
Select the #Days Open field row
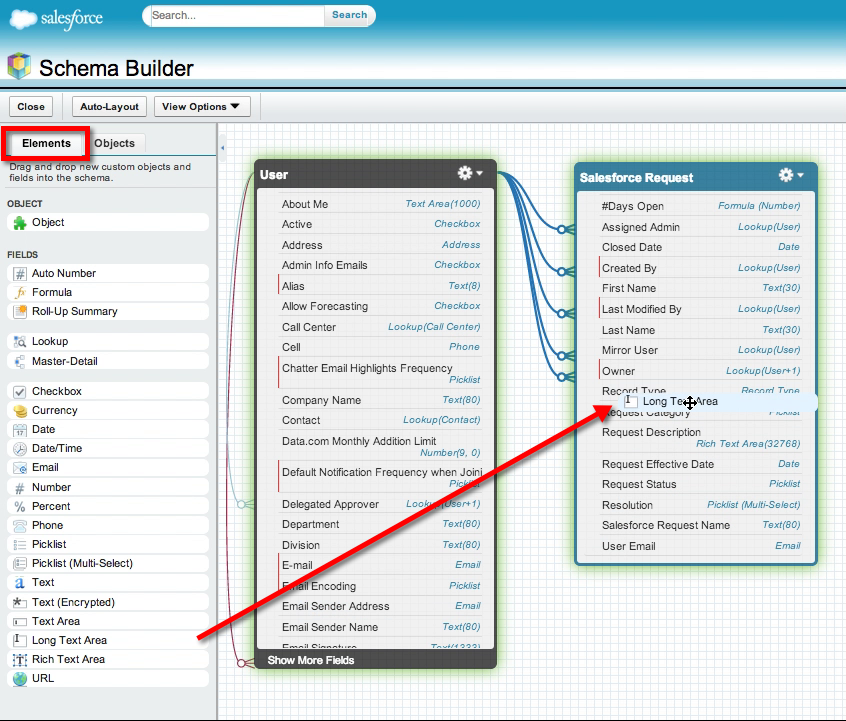(700, 206)
